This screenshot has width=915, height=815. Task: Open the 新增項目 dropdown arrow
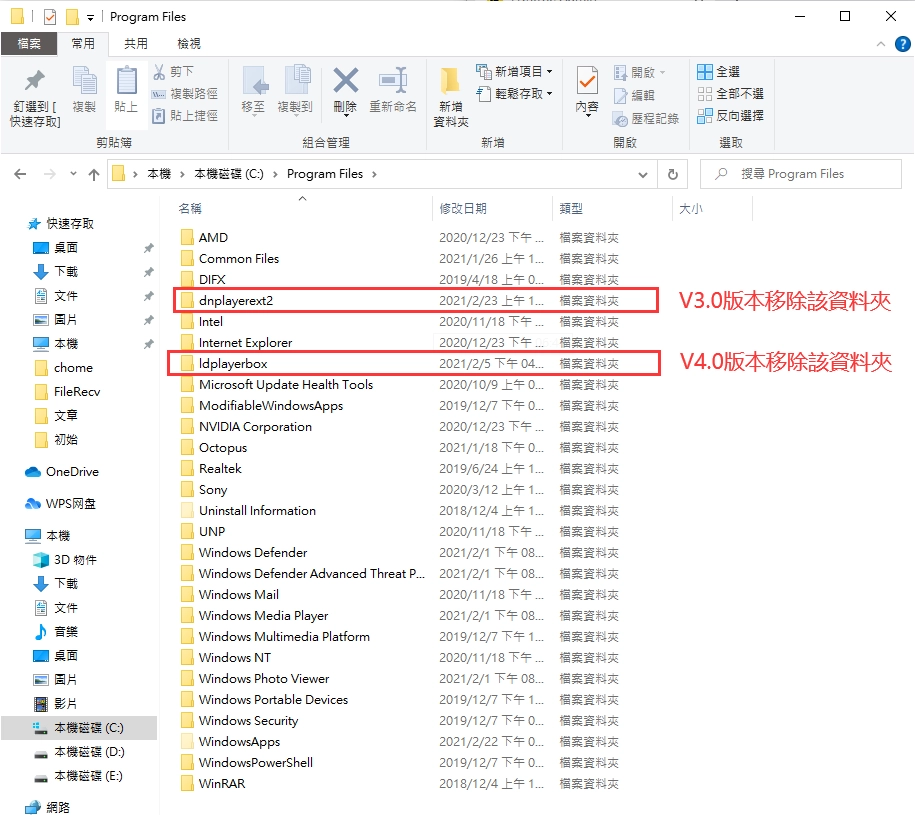pos(551,71)
